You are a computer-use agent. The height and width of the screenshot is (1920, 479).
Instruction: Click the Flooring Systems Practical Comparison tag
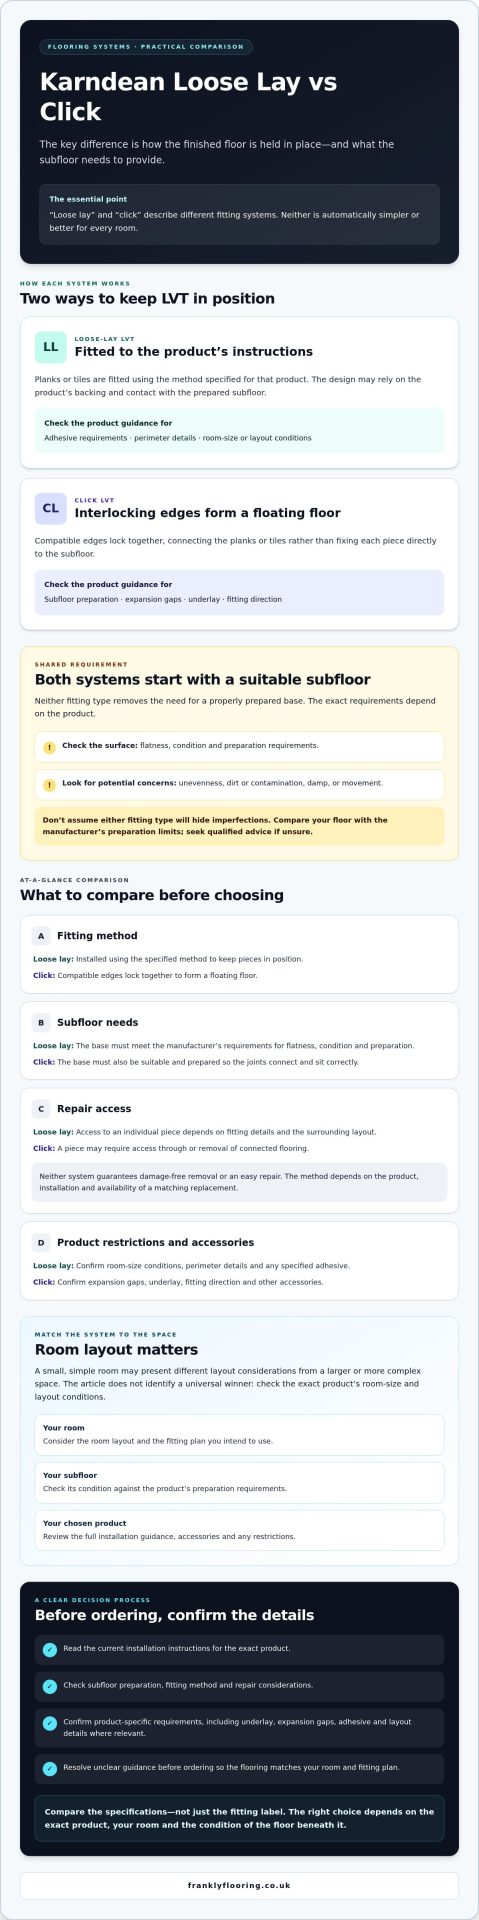tap(146, 47)
